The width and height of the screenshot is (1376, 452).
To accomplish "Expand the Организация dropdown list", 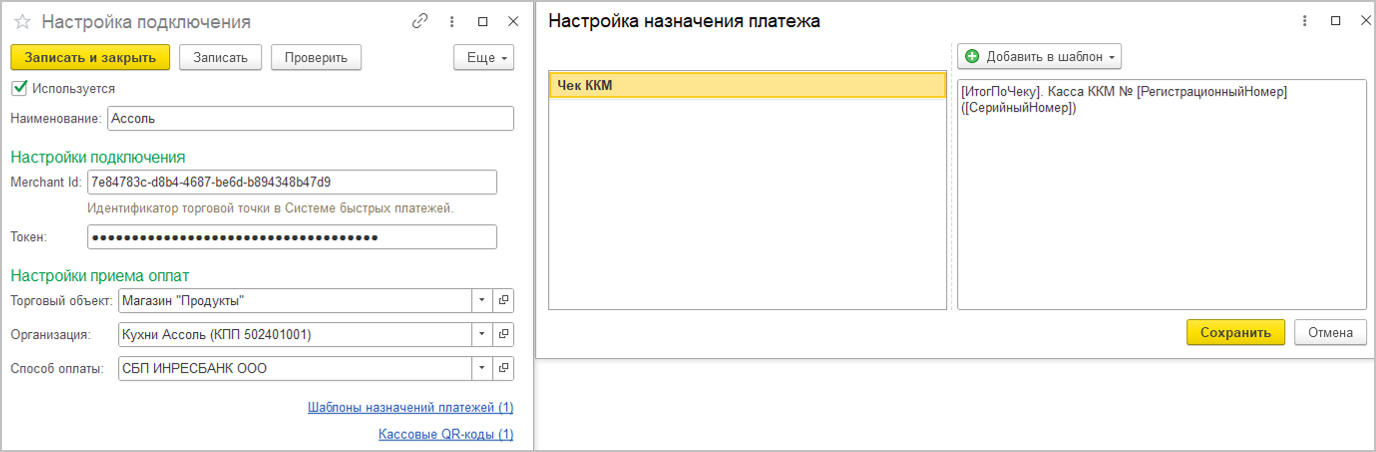I will (481, 334).
